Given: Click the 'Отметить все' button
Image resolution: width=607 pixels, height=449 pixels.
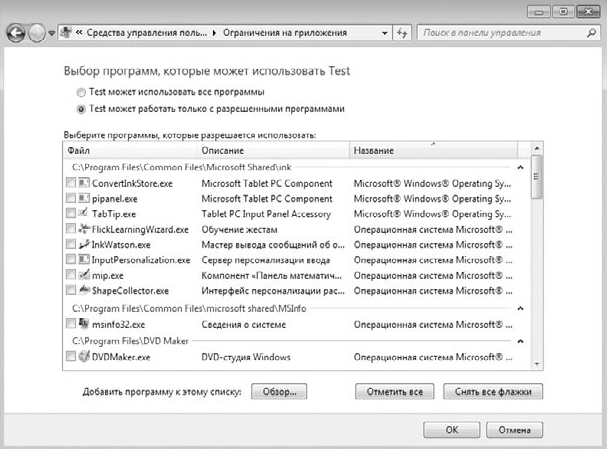Looking at the screenshot, I should click(x=394, y=392).
